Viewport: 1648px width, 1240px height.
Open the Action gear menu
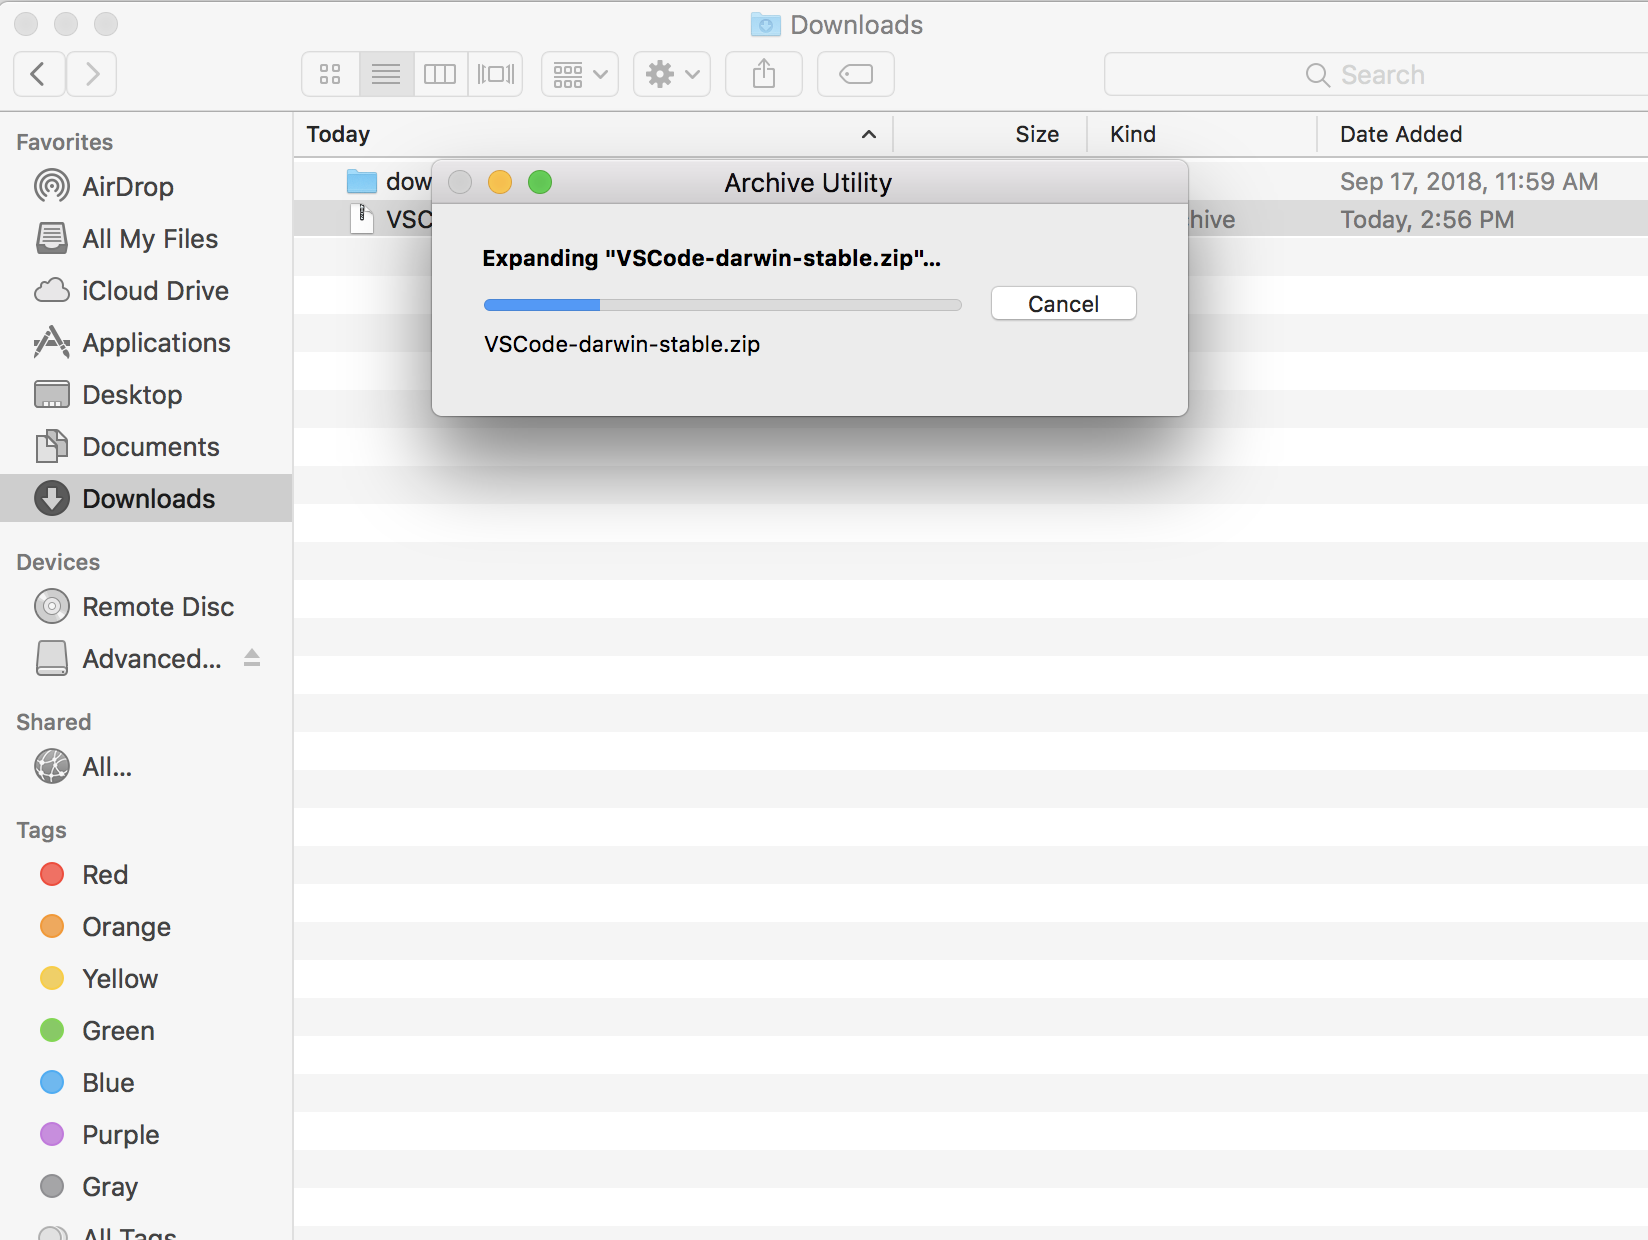tap(672, 74)
